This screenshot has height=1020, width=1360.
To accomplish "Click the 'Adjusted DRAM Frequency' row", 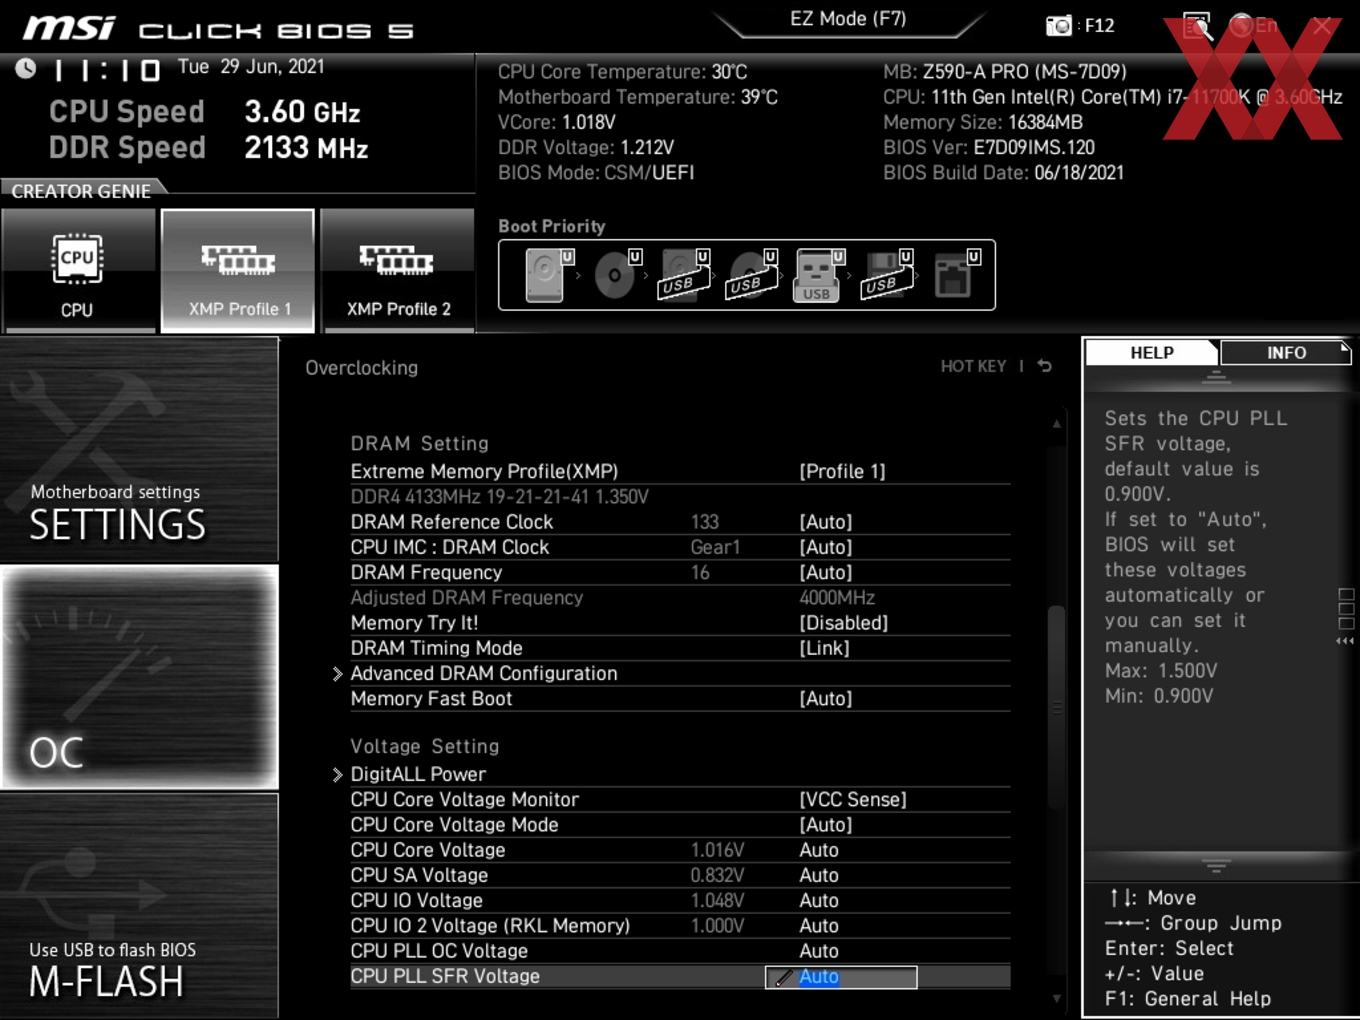I will [680, 598].
